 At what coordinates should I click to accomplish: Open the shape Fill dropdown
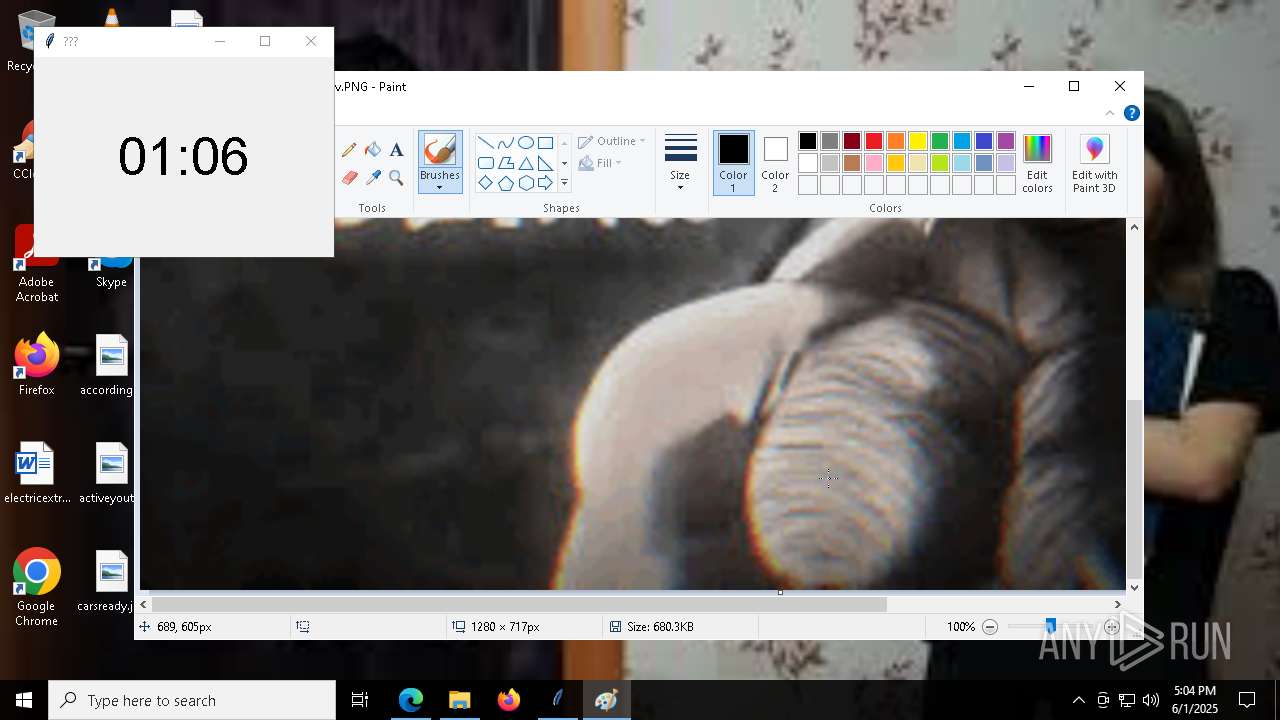tap(600, 163)
